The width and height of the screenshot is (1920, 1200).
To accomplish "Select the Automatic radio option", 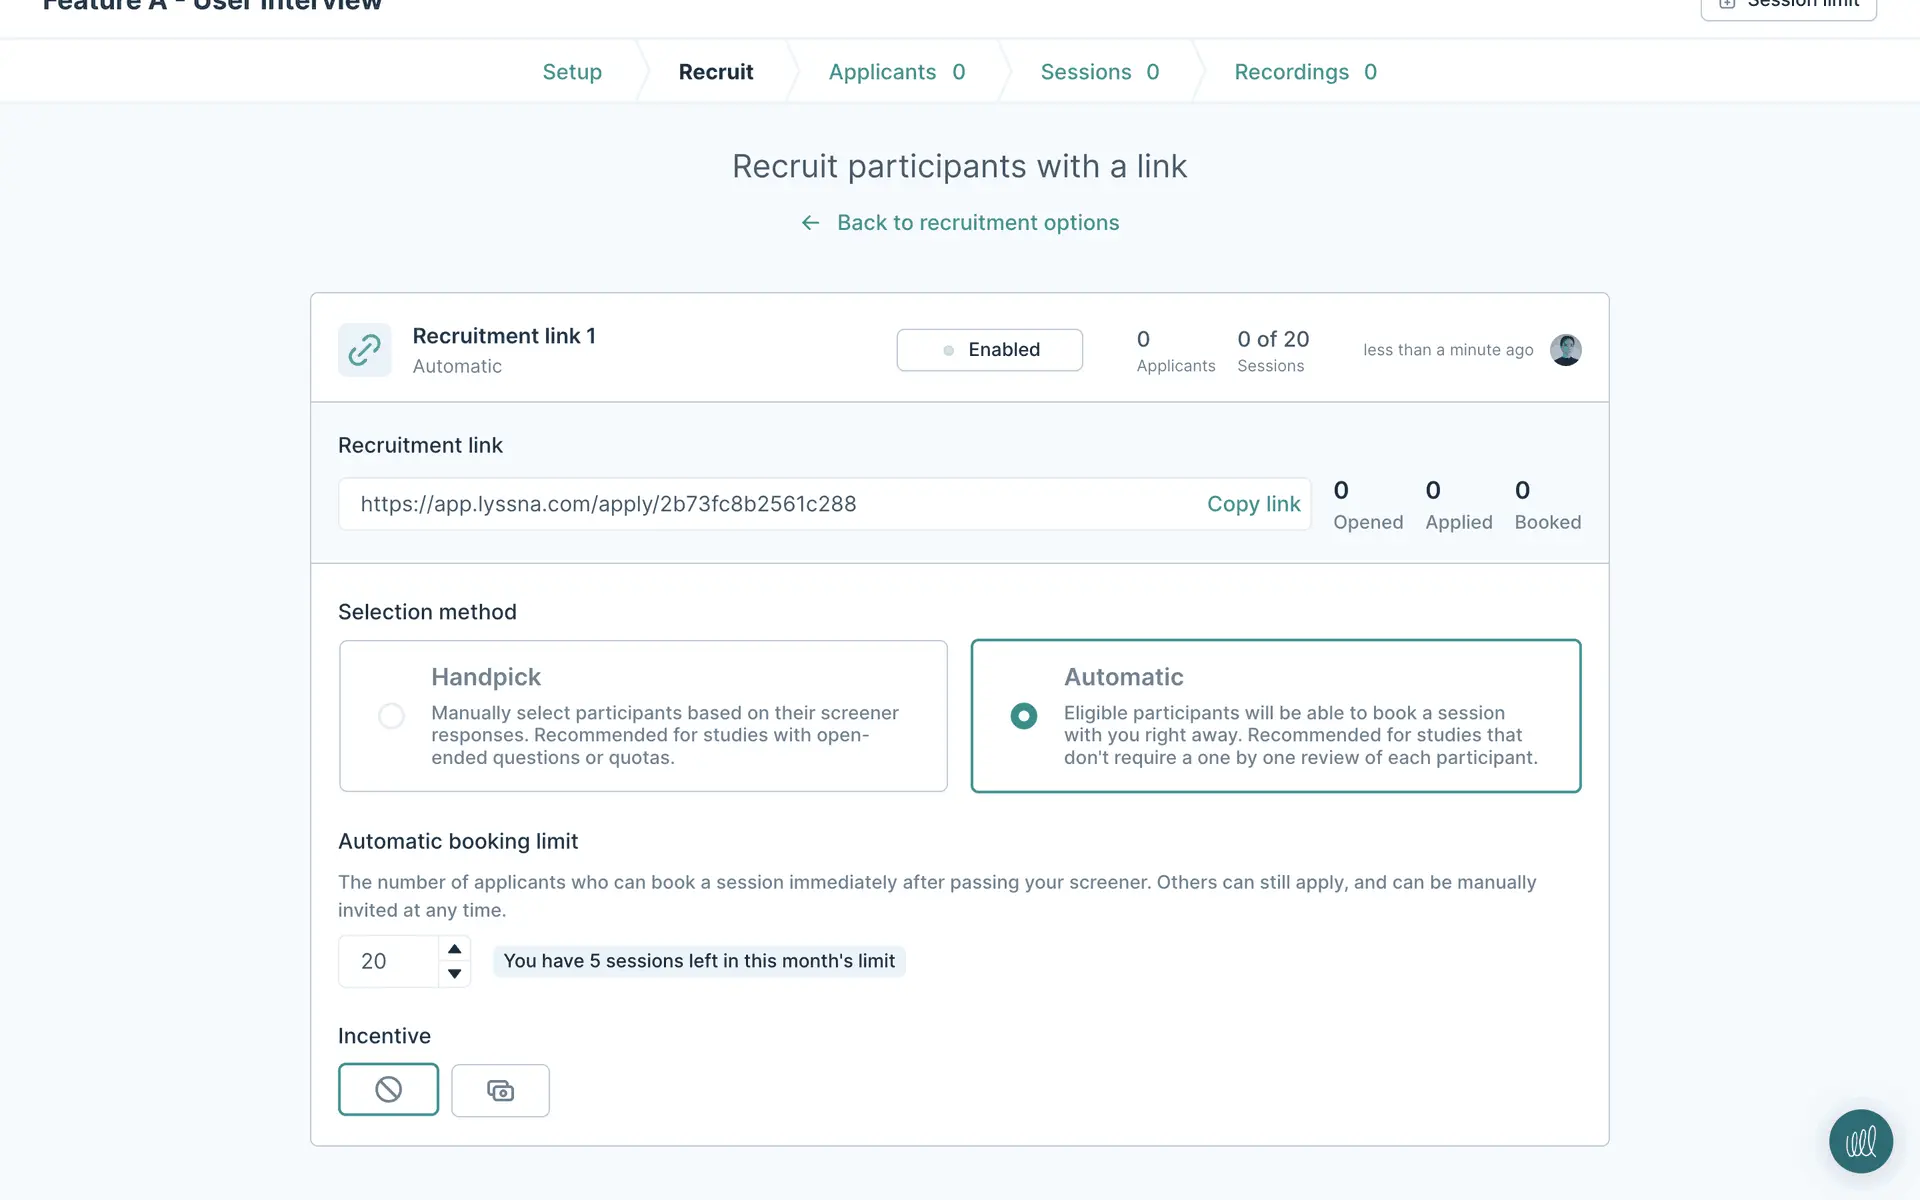I will (1023, 716).
